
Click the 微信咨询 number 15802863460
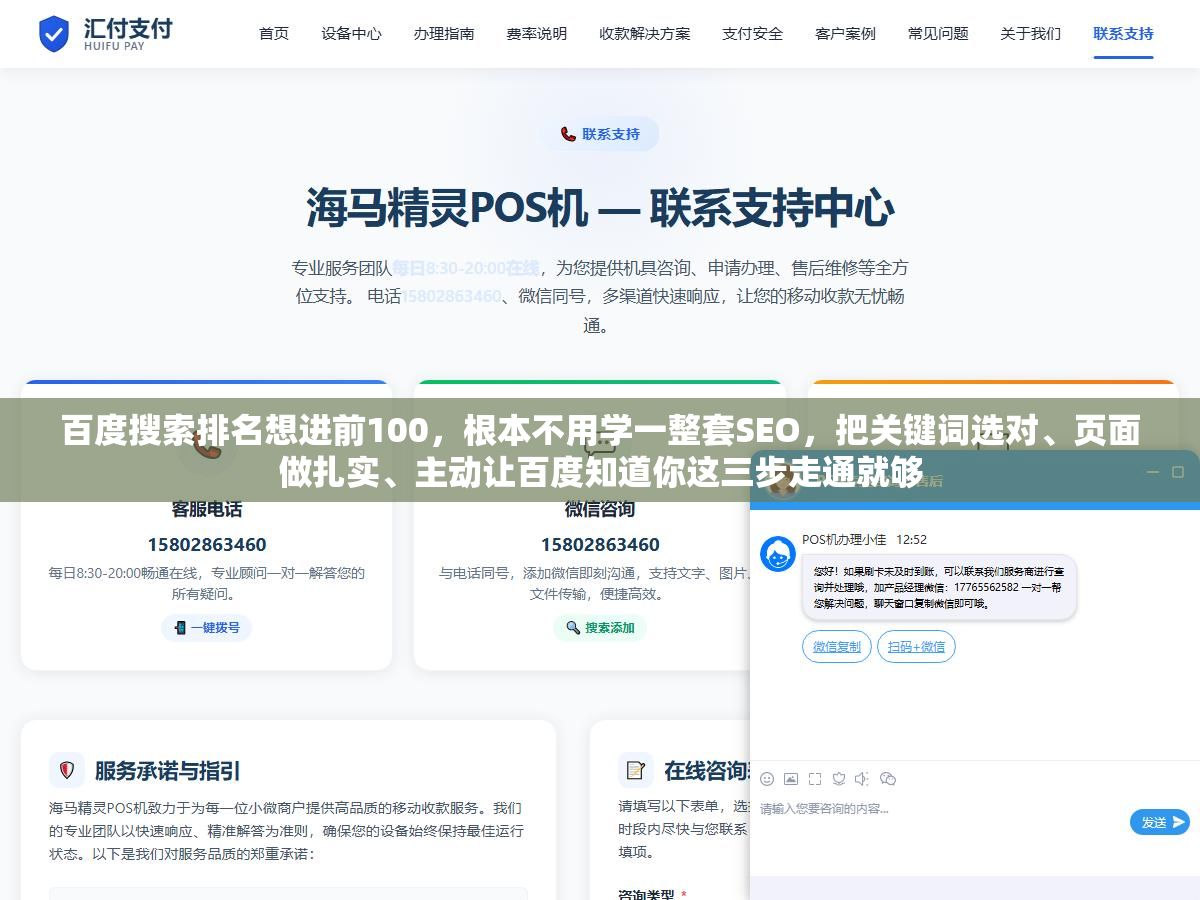(x=600, y=545)
